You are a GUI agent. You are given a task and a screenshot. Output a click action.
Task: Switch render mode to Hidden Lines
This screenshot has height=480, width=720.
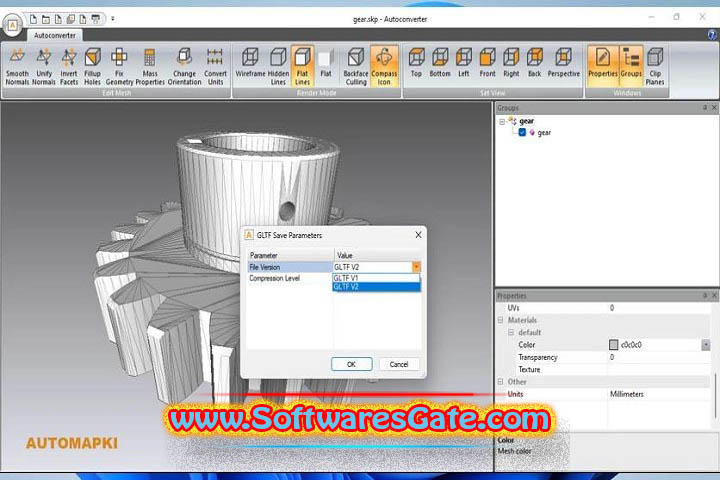coord(278,66)
